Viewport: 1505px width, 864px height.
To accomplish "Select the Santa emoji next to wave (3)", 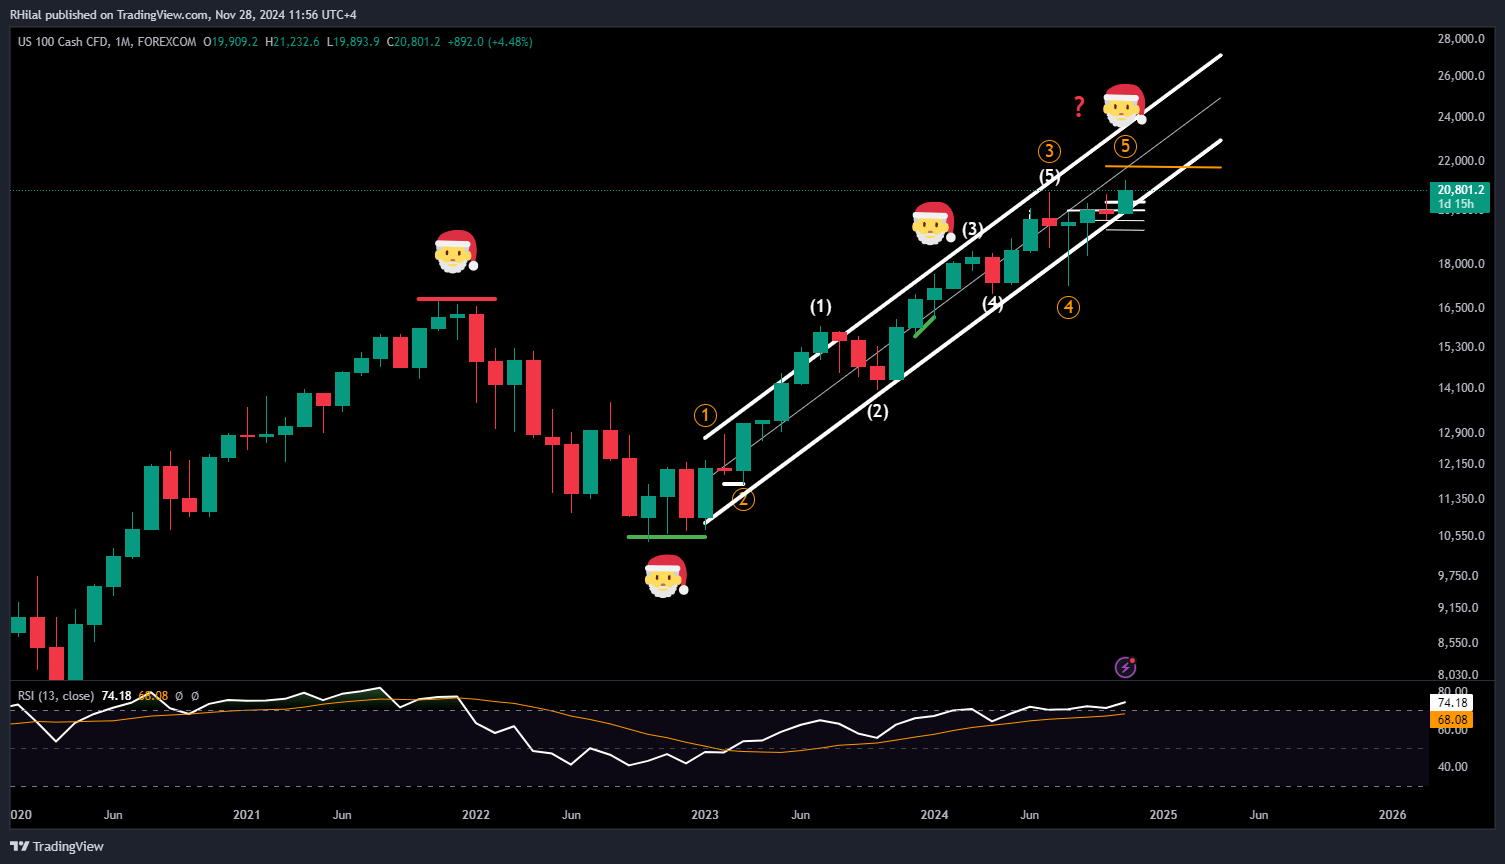I will click(x=933, y=224).
